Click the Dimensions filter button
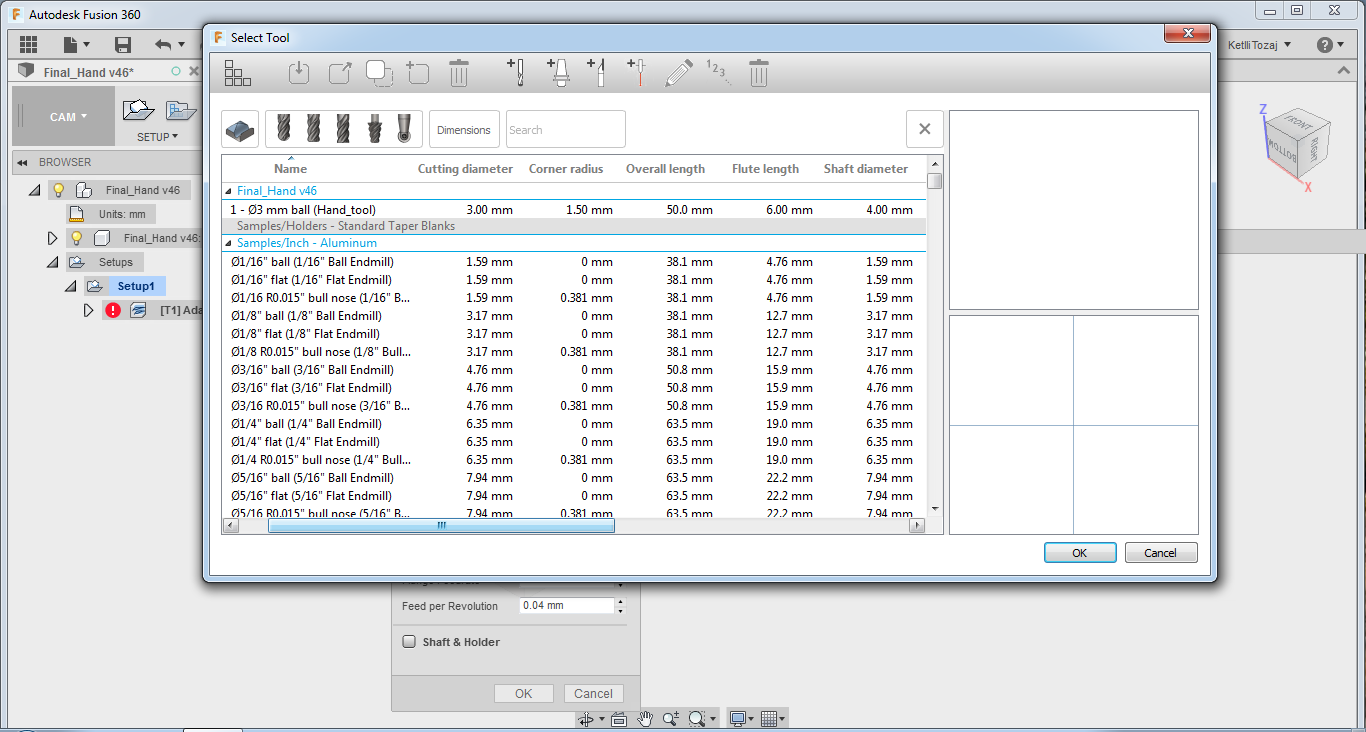This screenshot has width=1366, height=732. tap(464, 129)
